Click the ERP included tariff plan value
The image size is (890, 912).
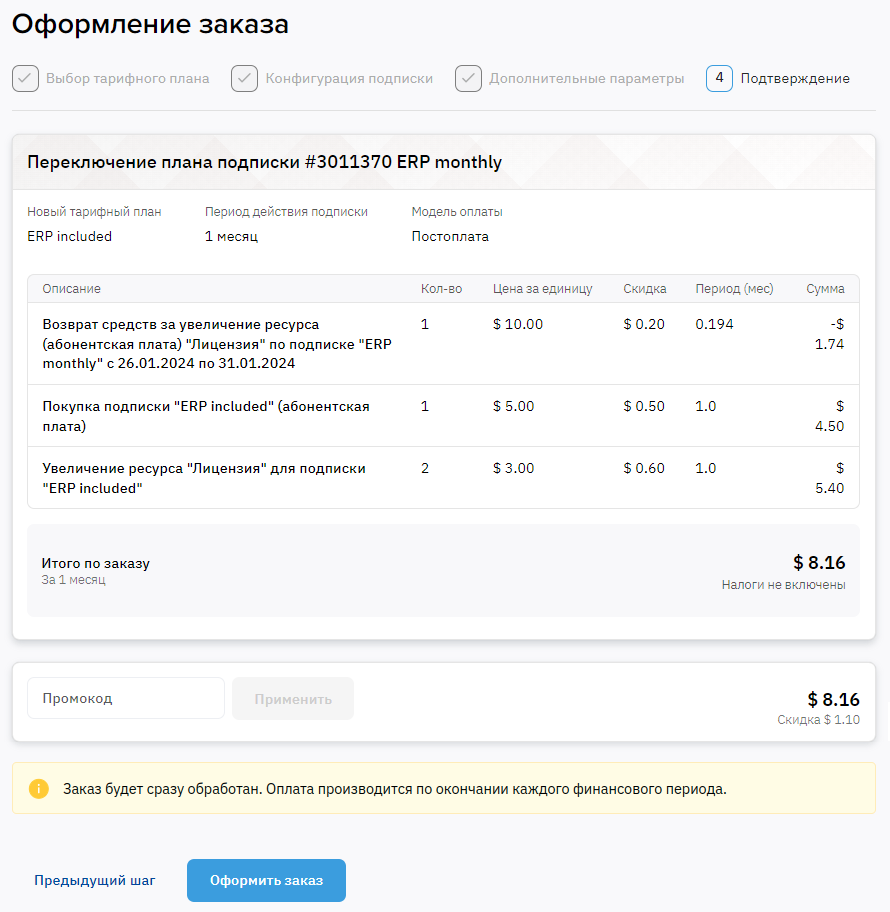70,236
